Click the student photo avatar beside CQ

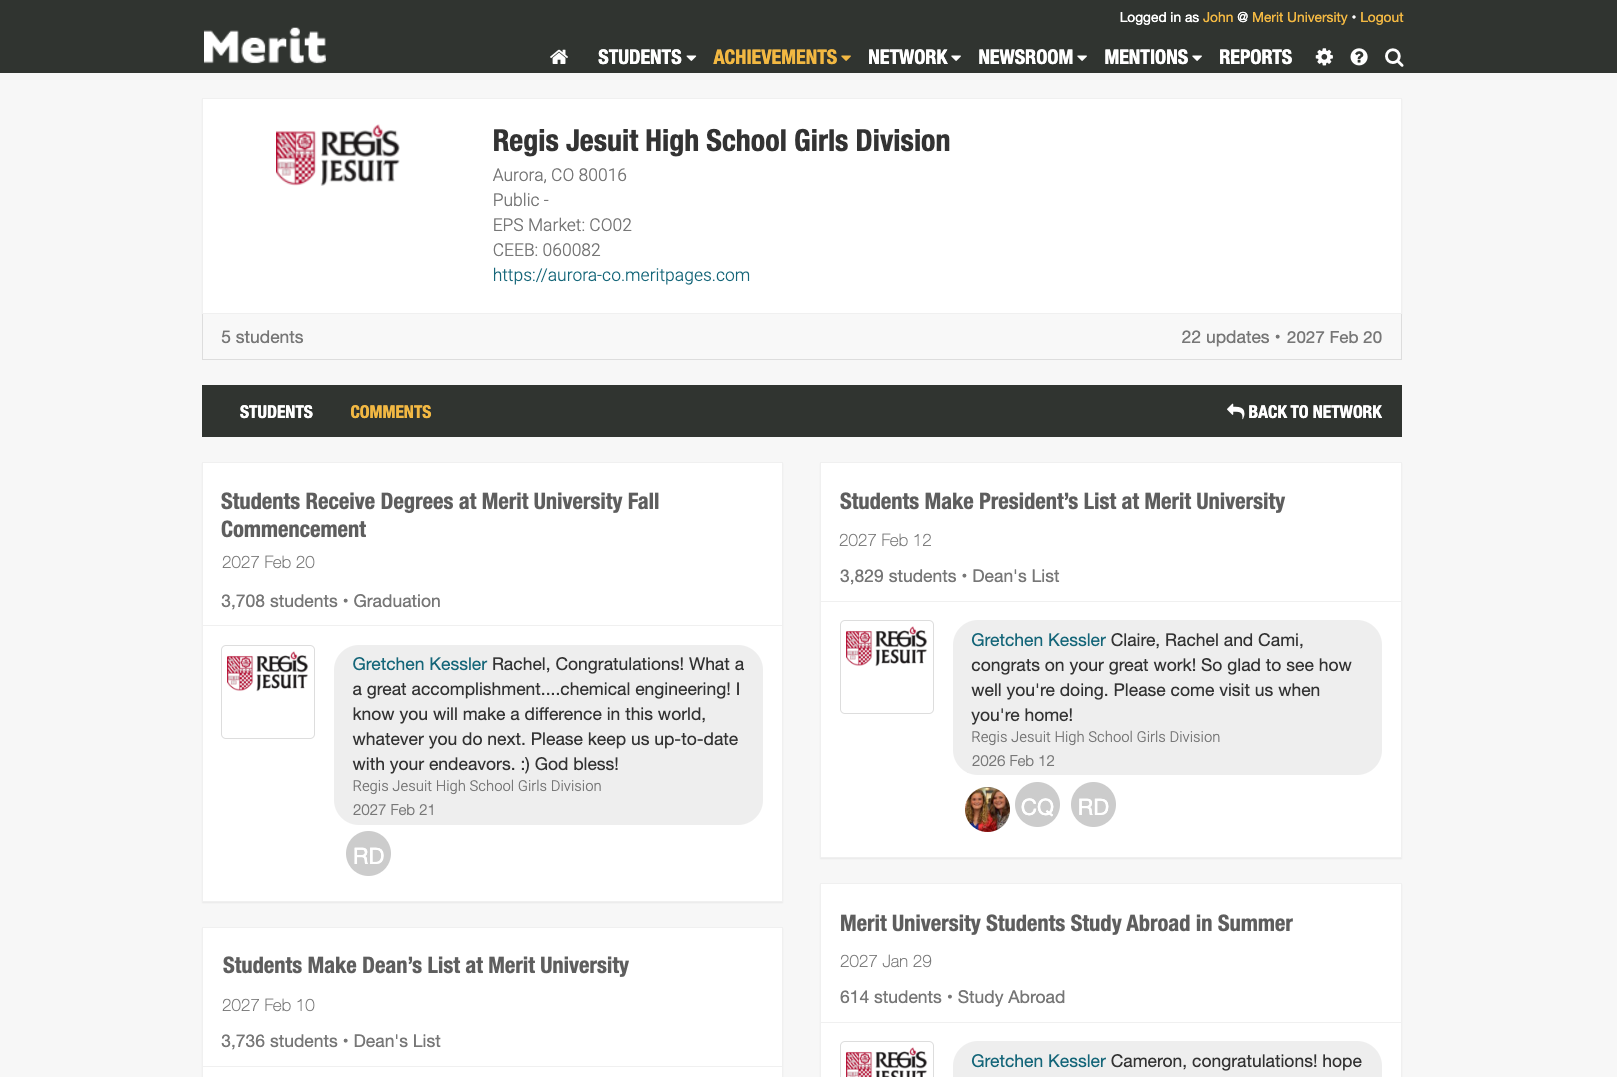pos(987,805)
